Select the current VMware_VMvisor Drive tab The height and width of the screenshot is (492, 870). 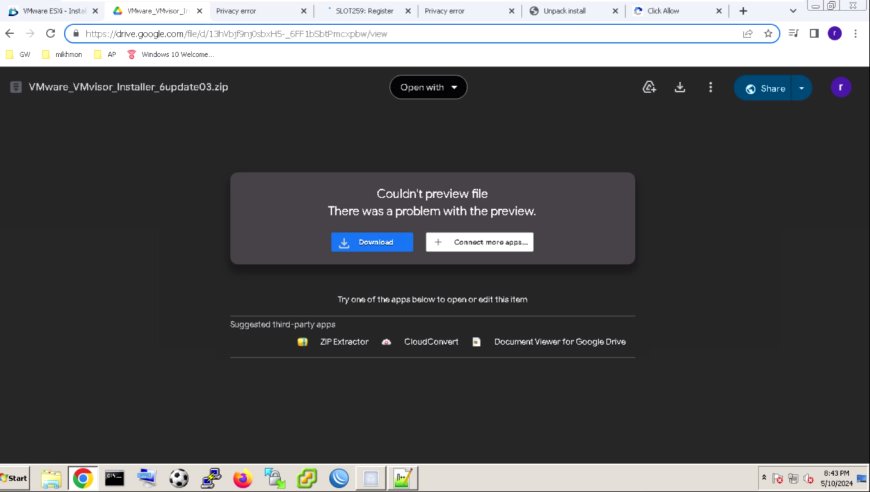tap(157, 11)
